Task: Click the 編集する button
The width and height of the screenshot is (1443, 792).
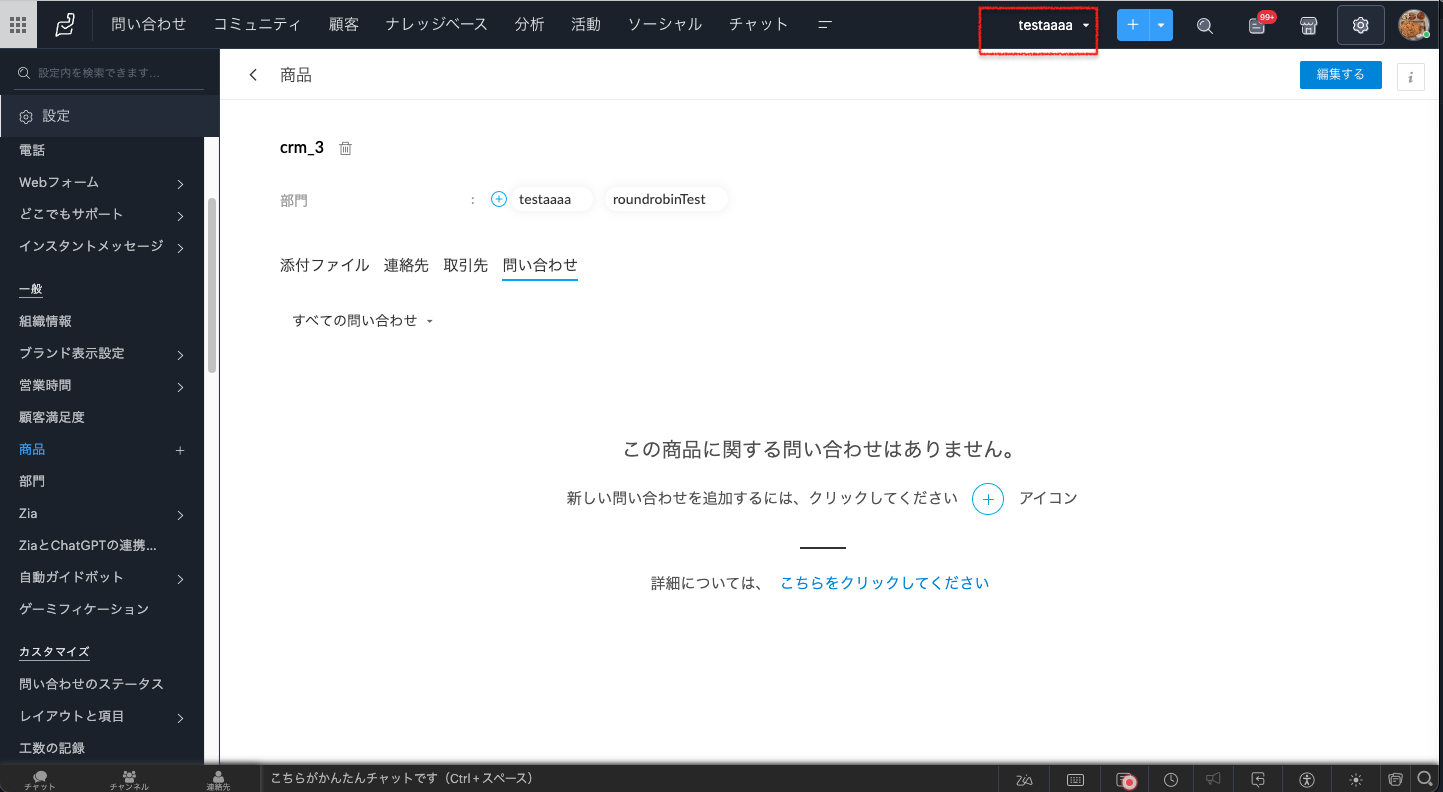Action: (x=1340, y=75)
